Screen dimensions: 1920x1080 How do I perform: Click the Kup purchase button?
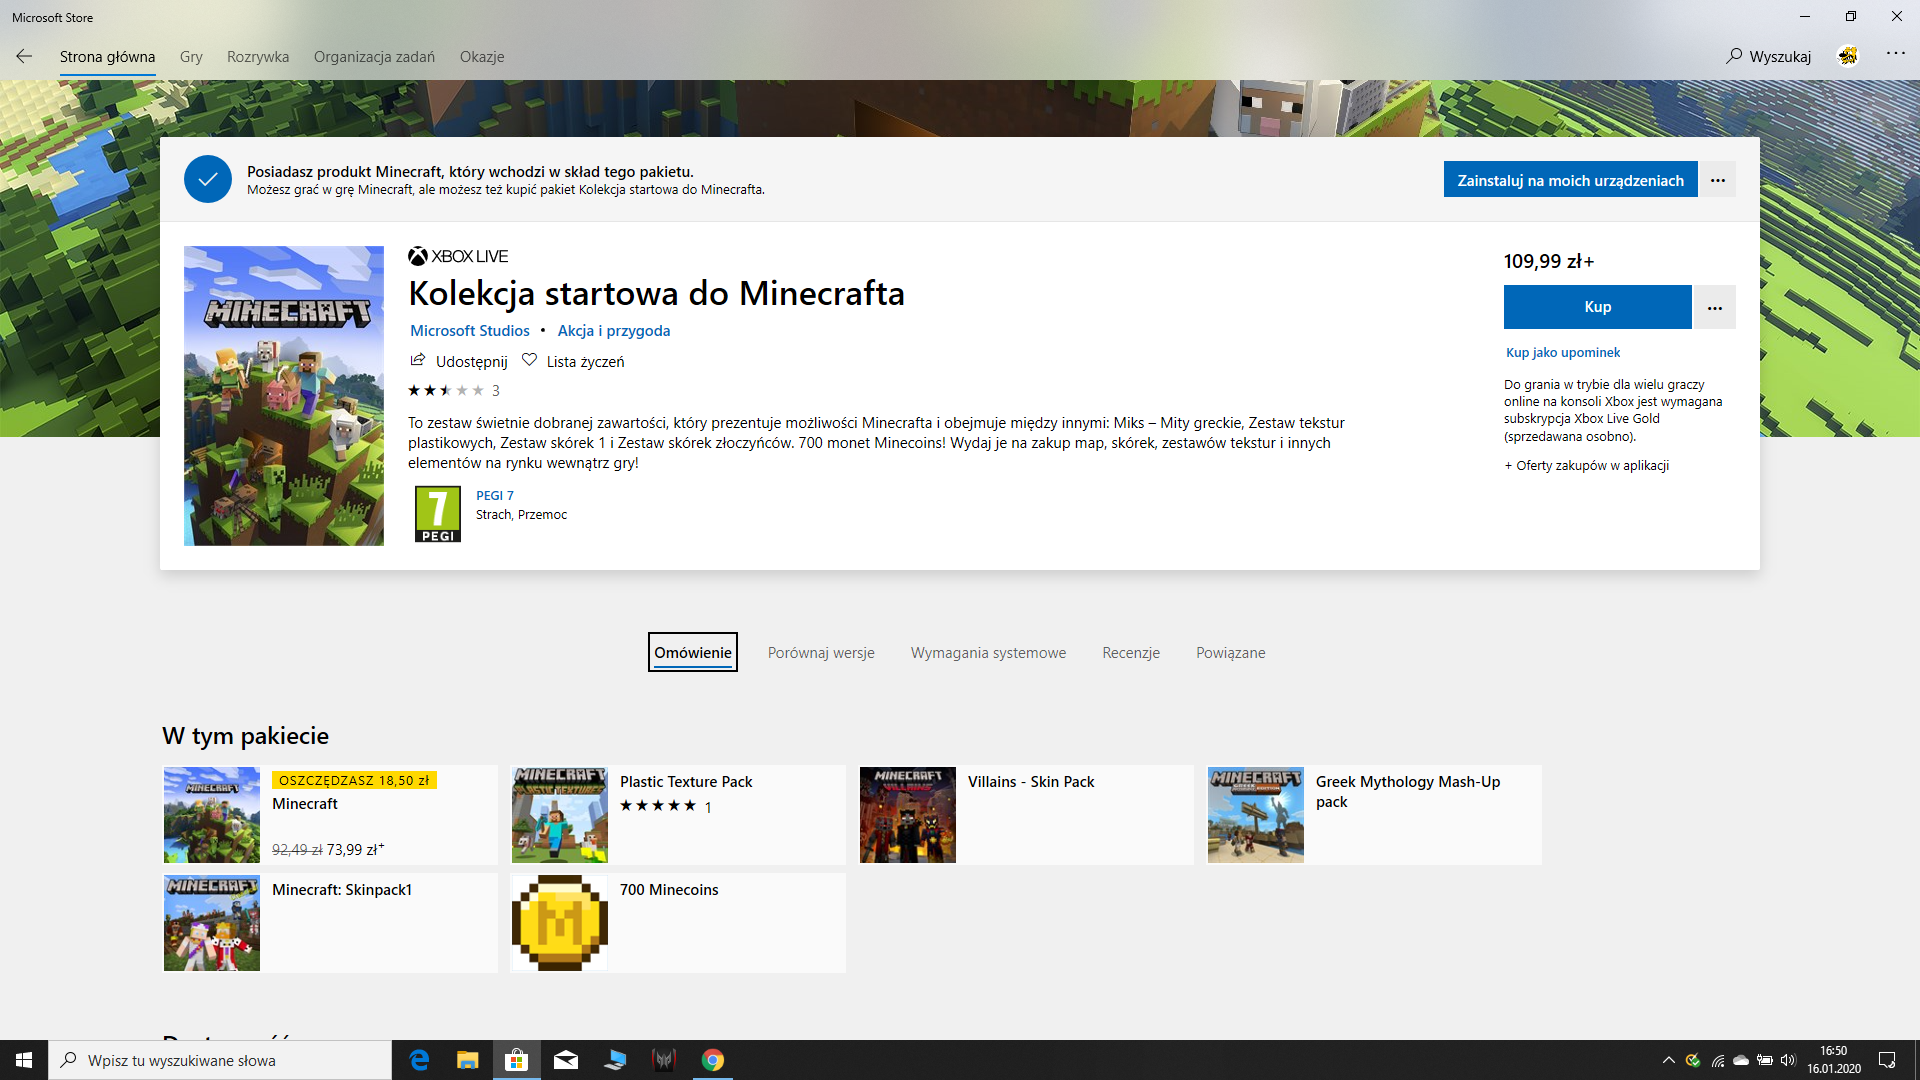click(x=1597, y=307)
